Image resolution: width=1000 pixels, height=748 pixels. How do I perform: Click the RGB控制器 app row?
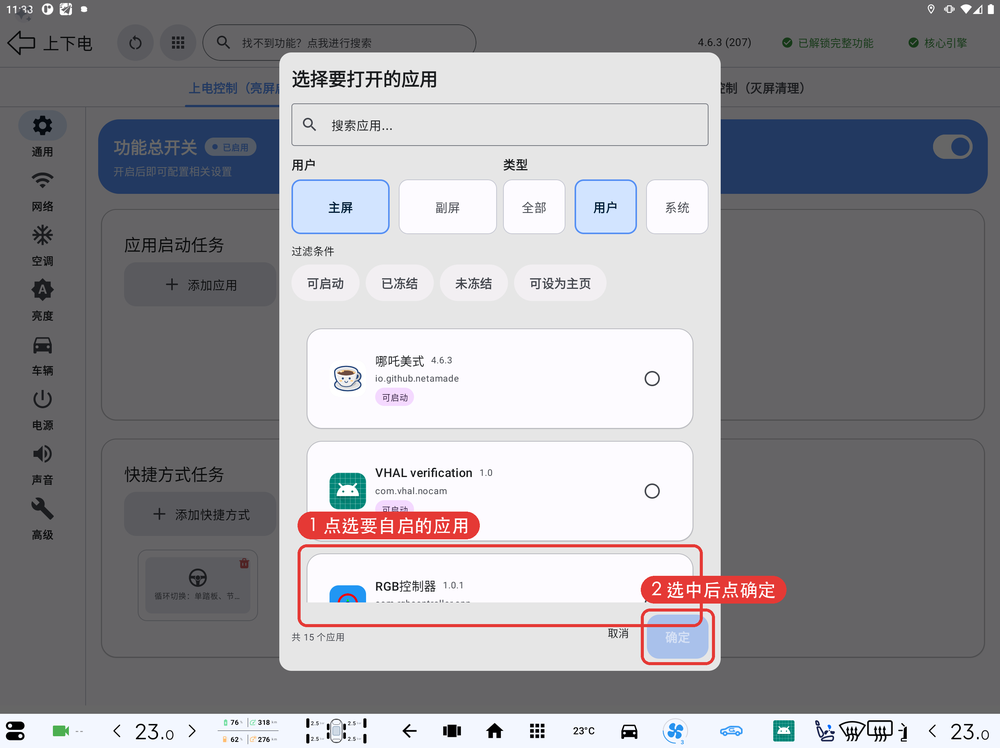pos(500,579)
